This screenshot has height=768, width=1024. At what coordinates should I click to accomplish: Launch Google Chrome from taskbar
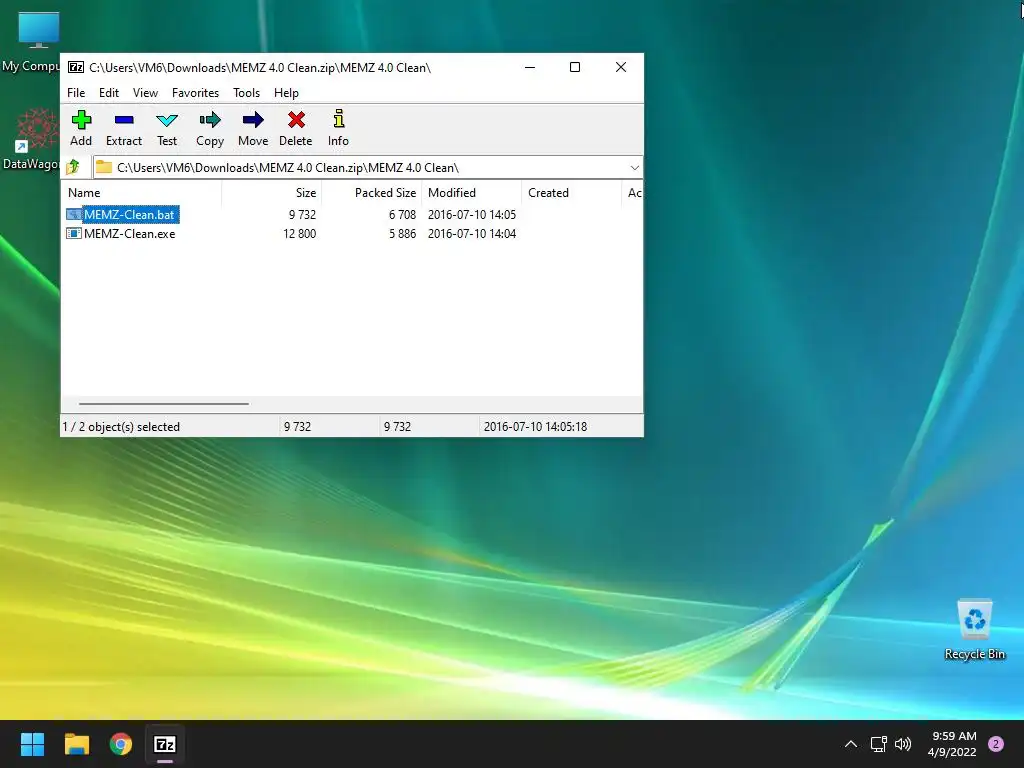[x=120, y=744]
